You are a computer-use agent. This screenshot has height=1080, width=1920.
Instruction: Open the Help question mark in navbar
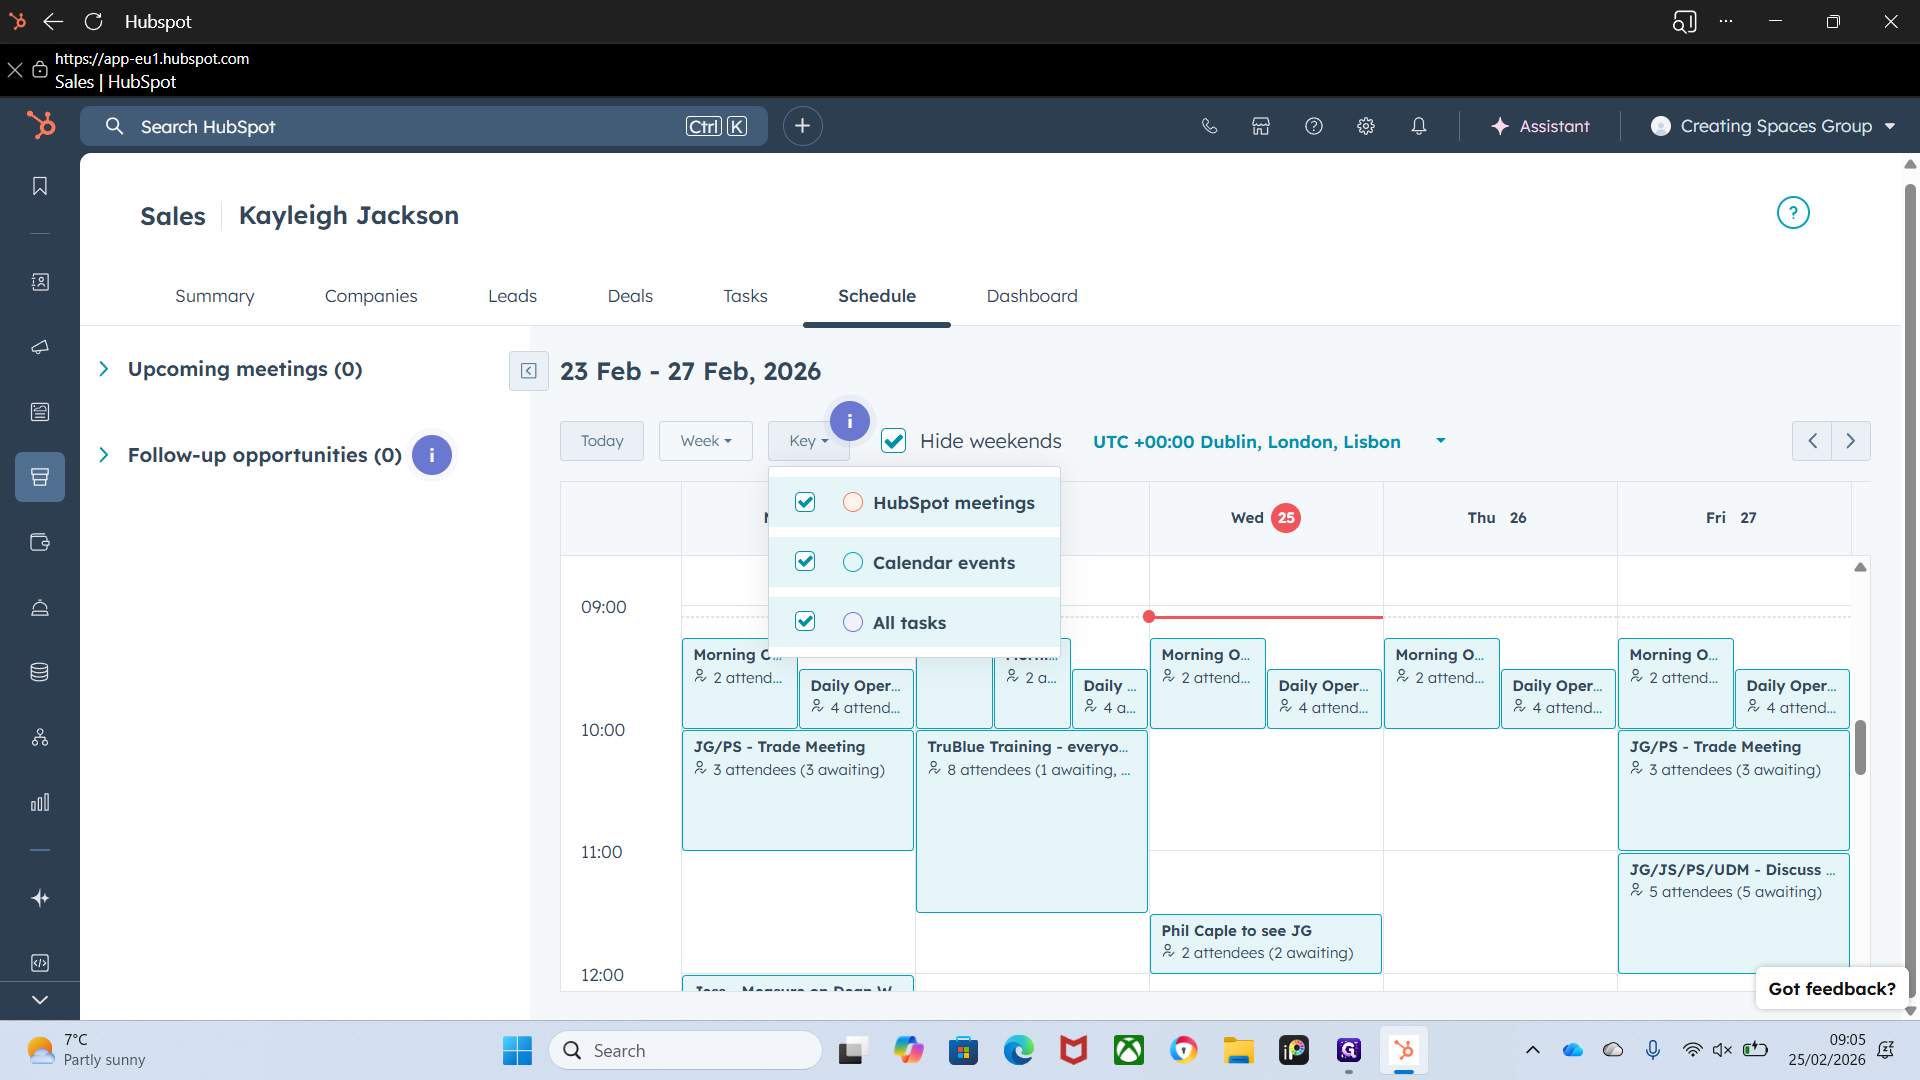[x=1314, y=126]
